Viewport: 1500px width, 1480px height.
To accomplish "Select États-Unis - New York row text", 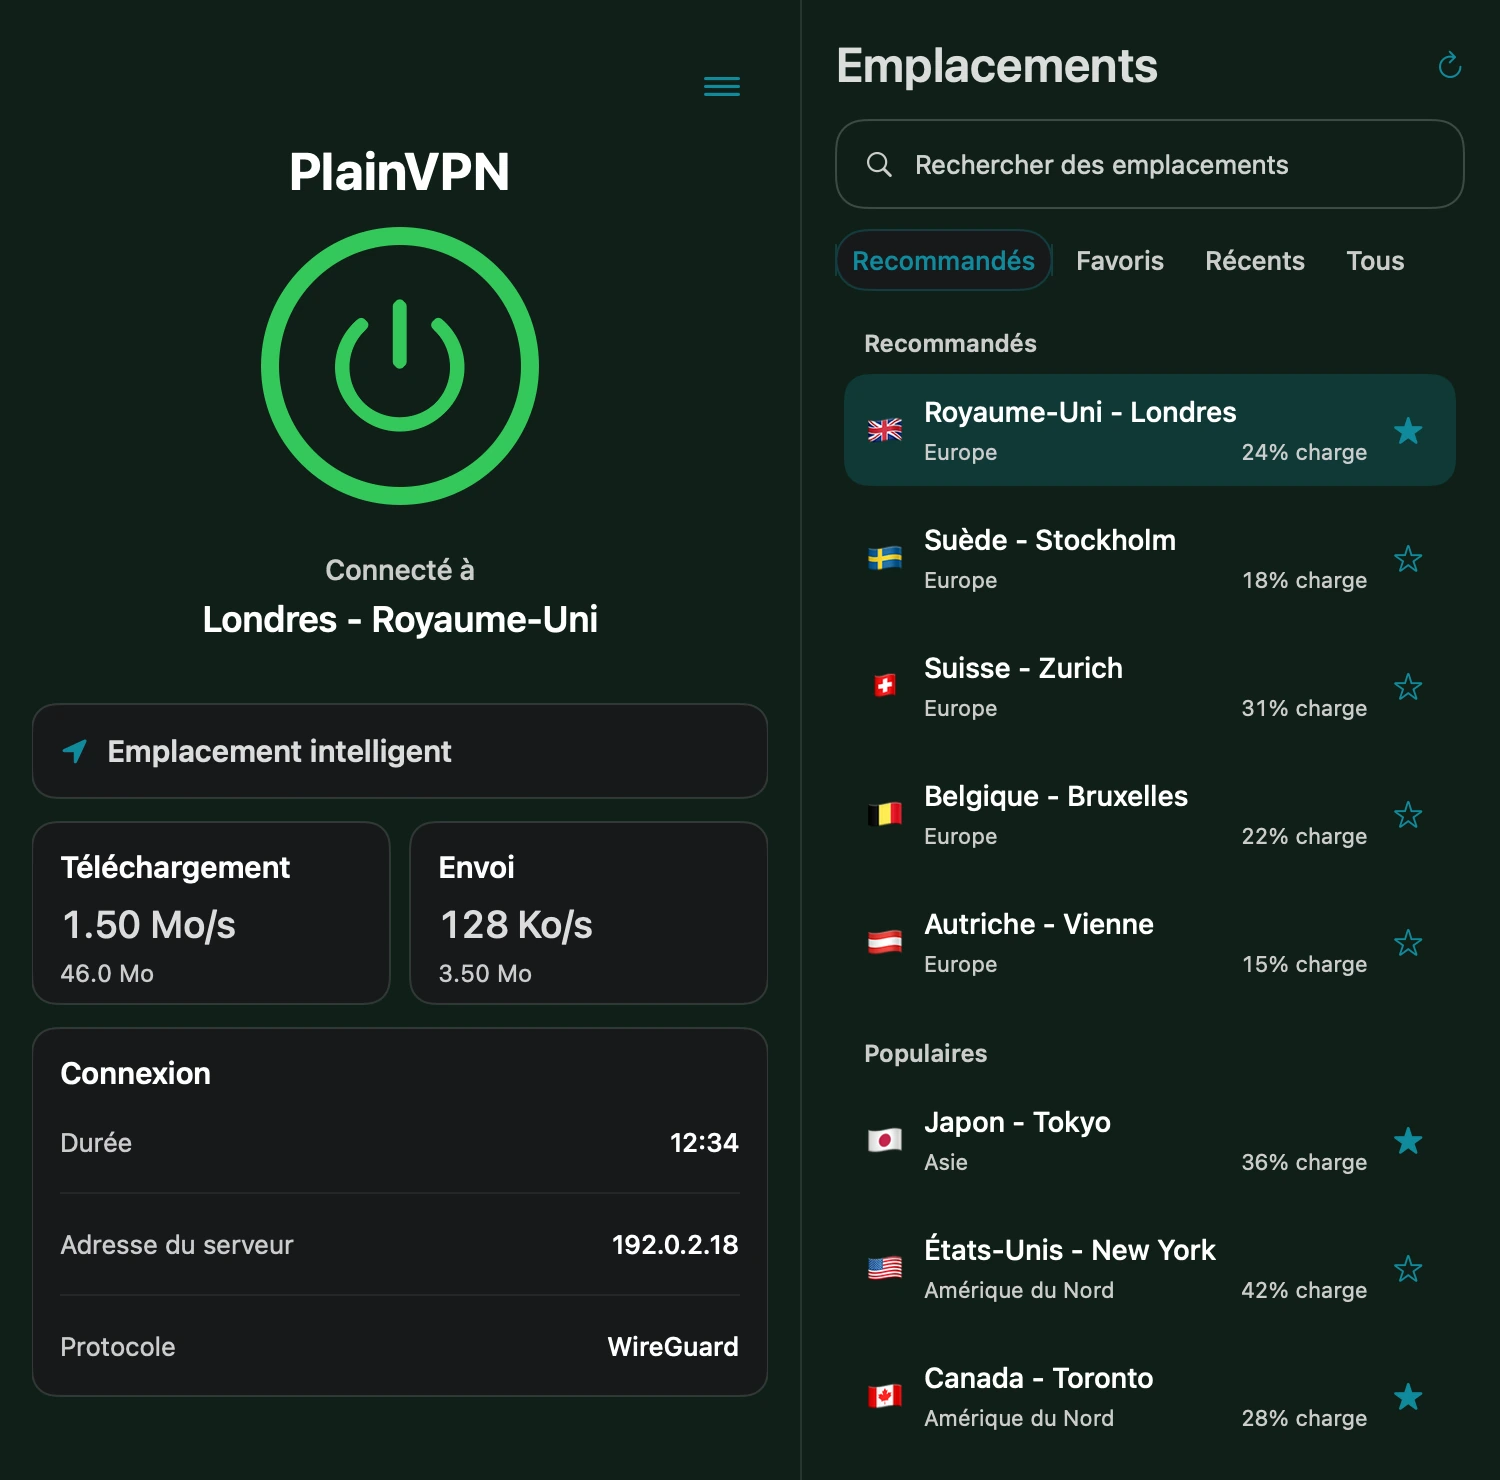I will [x=1070, y=1250].
